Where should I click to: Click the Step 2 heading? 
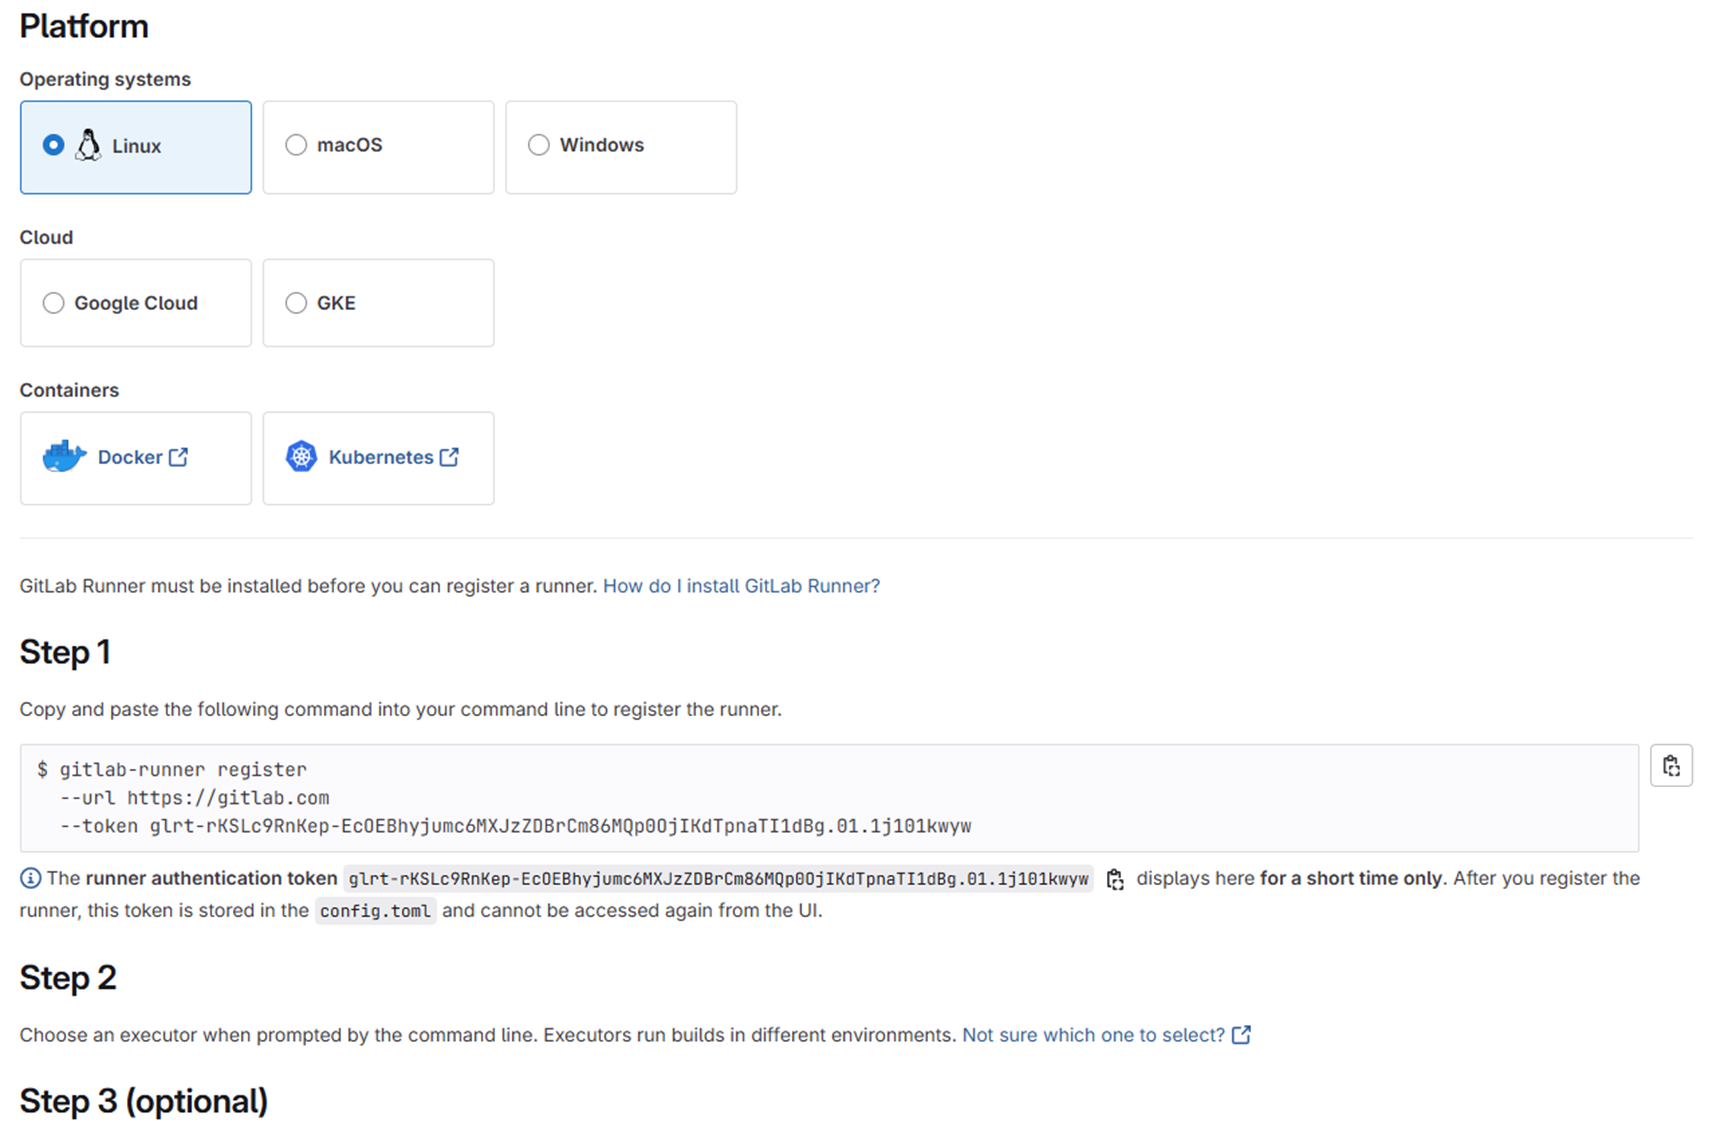68,977
